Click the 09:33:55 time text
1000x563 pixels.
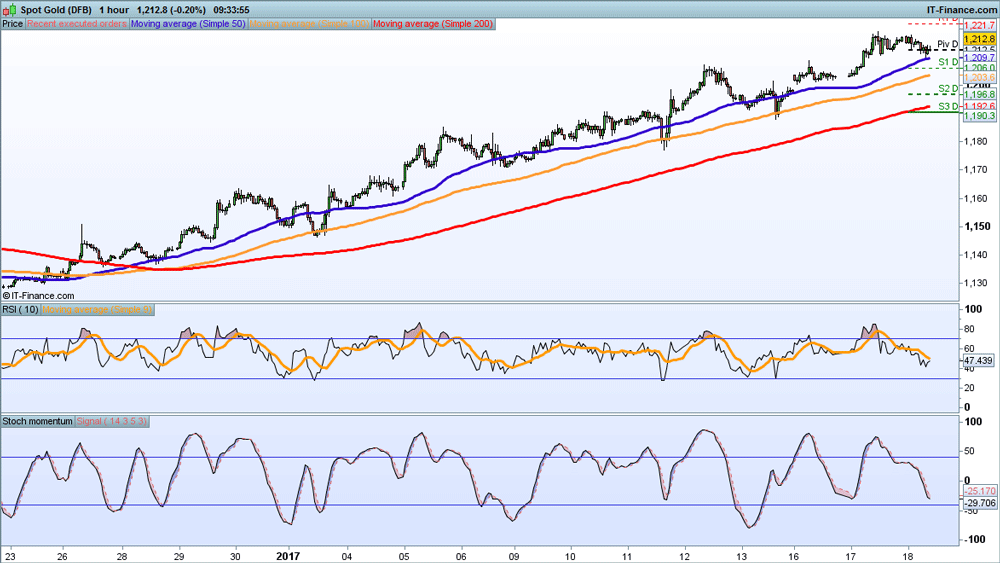pos(232,10)
